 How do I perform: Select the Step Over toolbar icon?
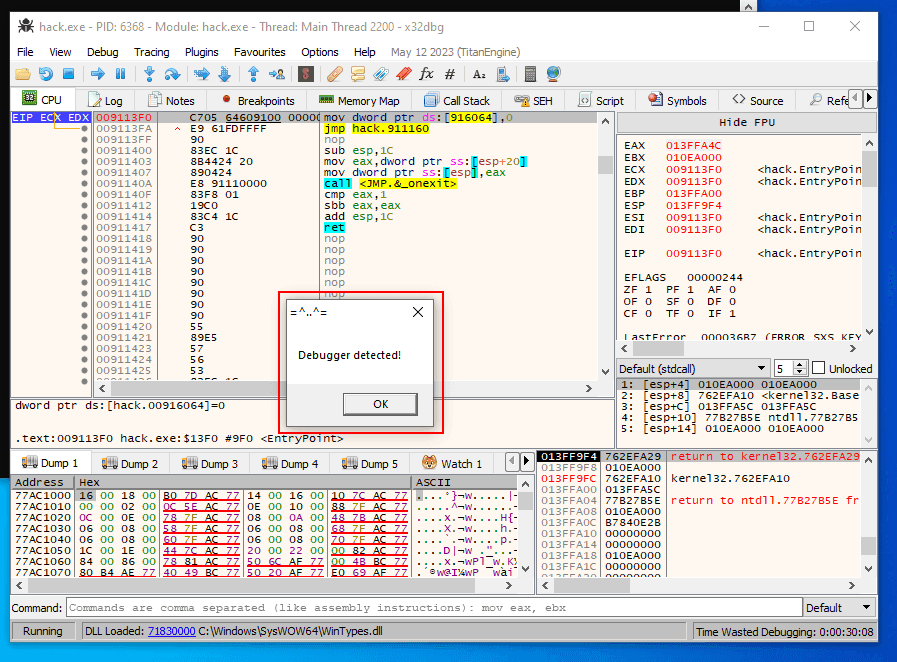click(171, 74)
